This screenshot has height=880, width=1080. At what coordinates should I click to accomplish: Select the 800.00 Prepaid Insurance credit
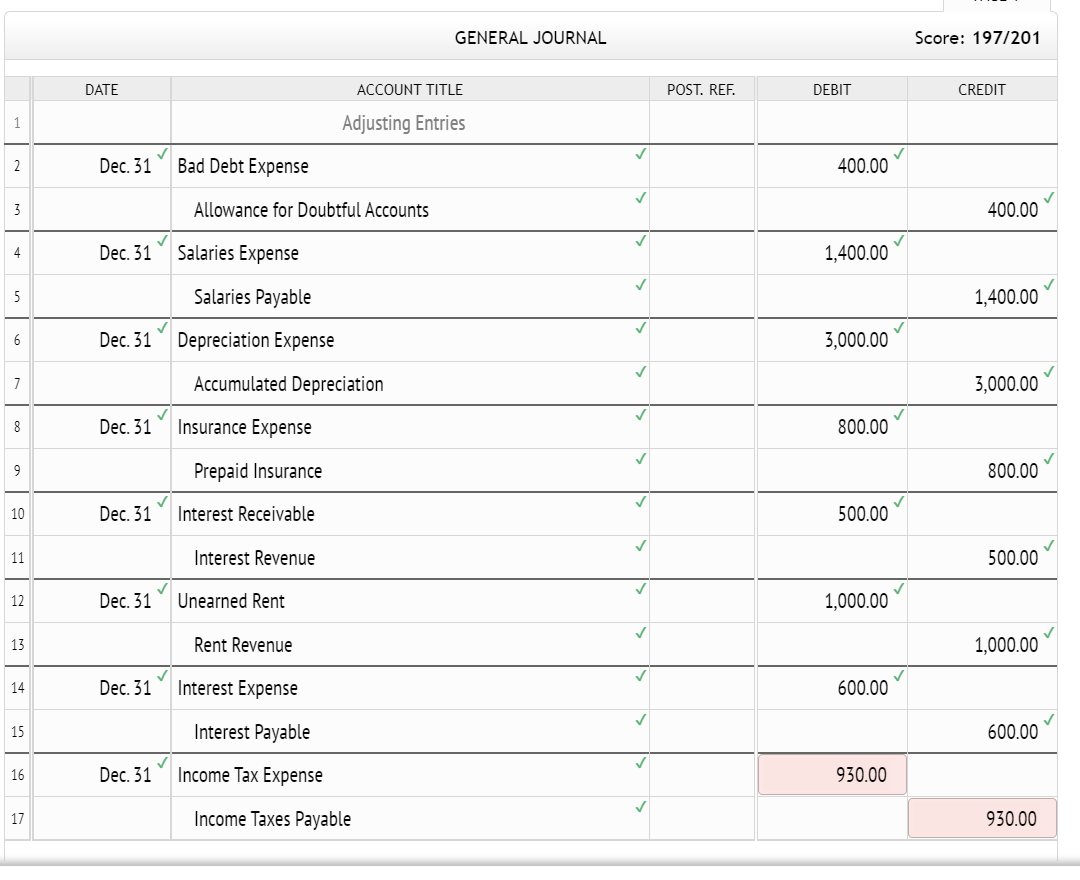1012,471
